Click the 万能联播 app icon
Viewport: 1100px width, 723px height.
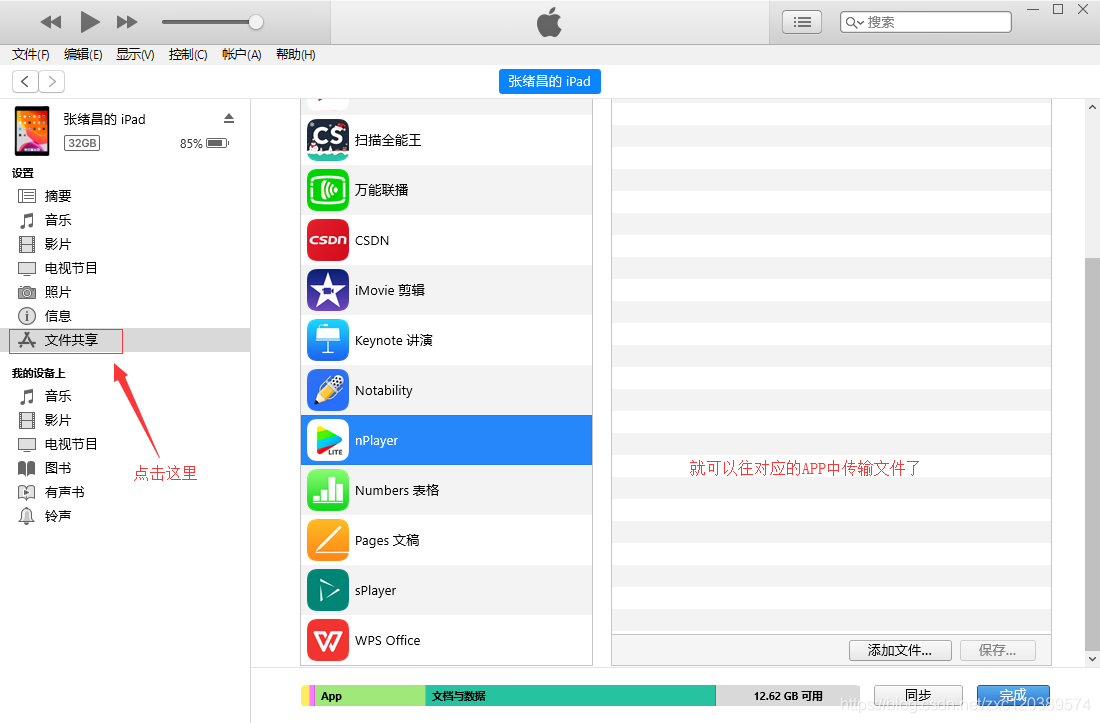[328, 190]
